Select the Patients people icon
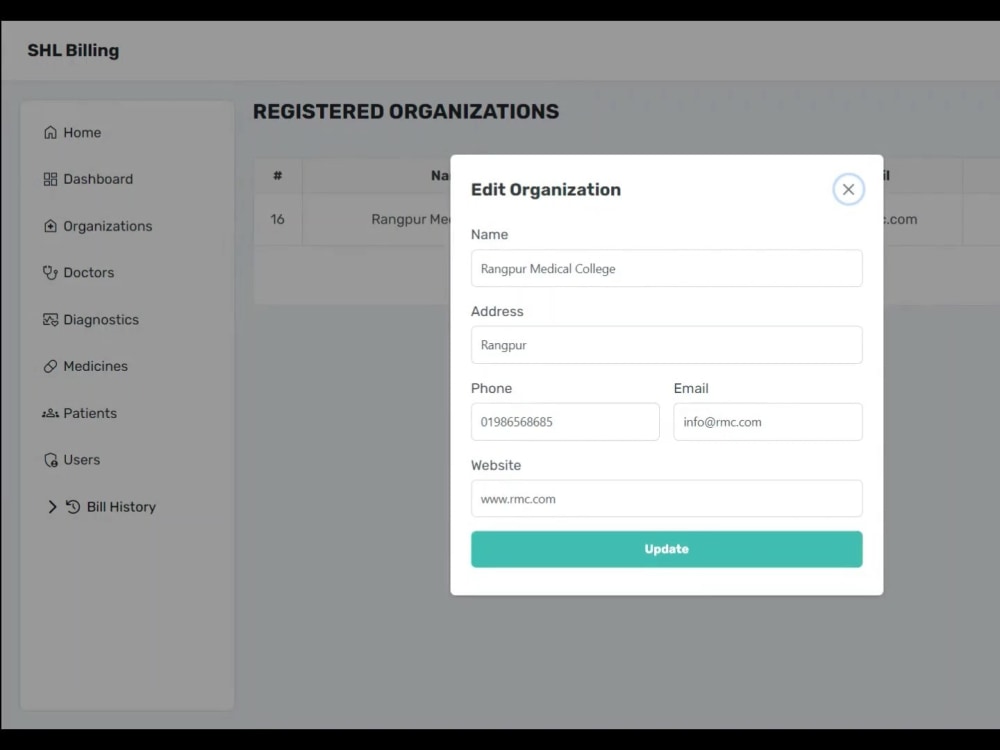 pyautogui.click(x=50, y=413)
